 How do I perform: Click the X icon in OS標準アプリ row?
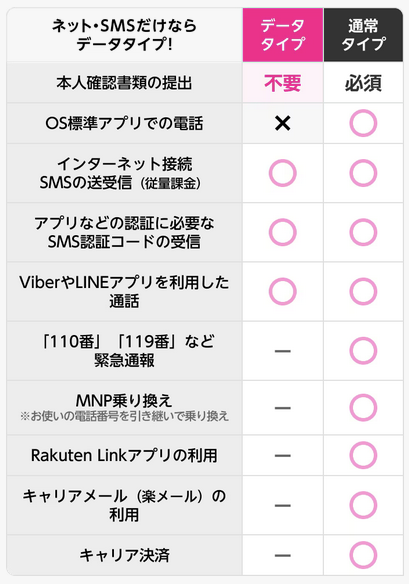[283, 123]
